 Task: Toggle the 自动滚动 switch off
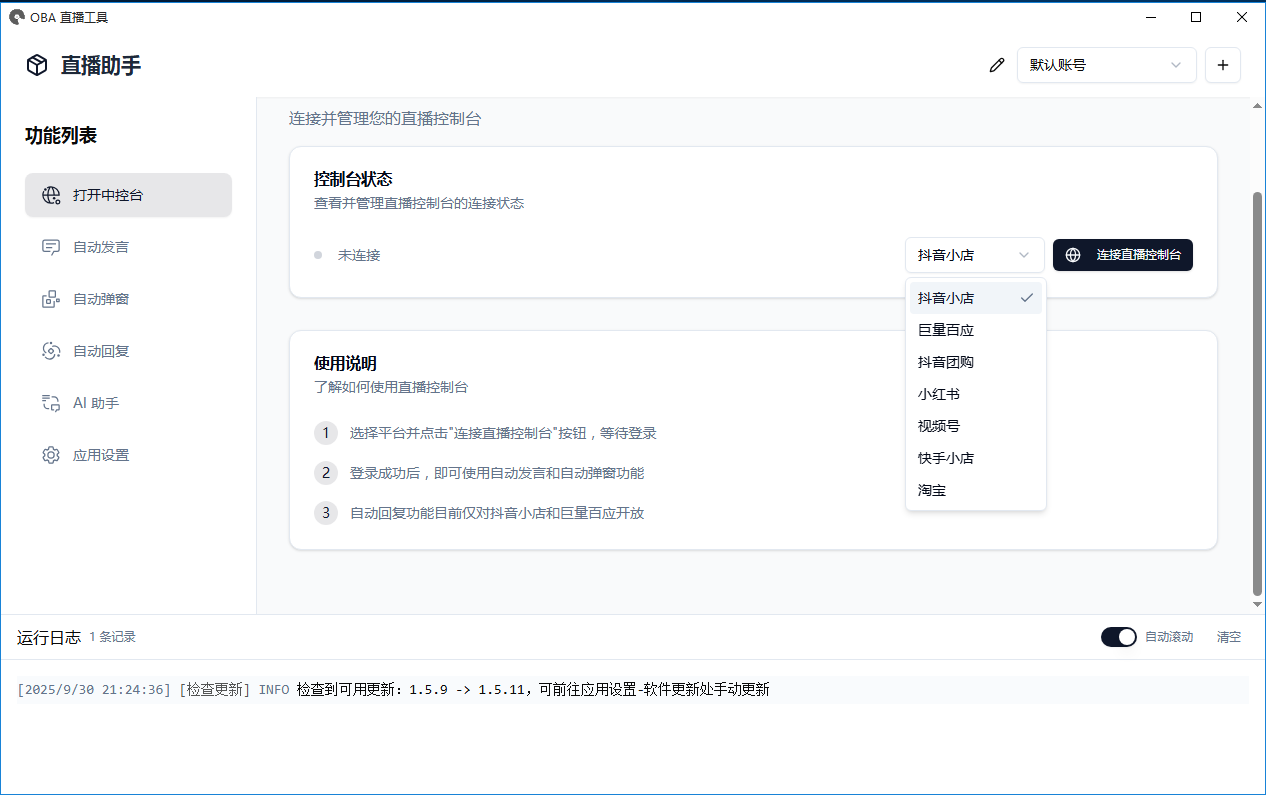point(1118,636)
